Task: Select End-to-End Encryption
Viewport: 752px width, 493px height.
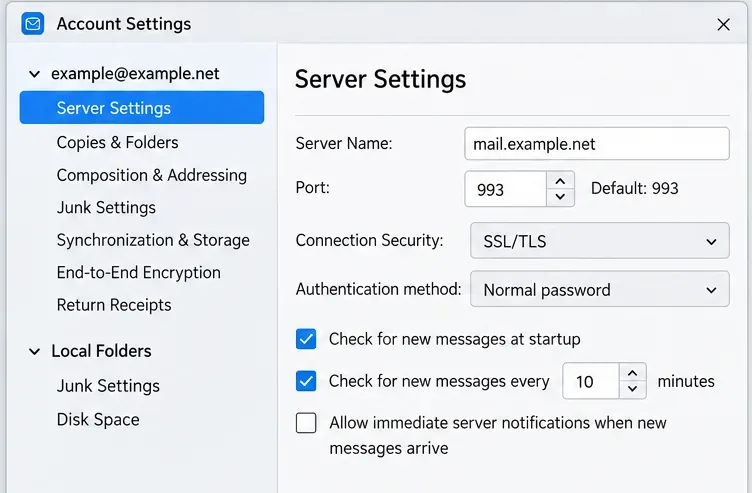Action: click(139, 272)
